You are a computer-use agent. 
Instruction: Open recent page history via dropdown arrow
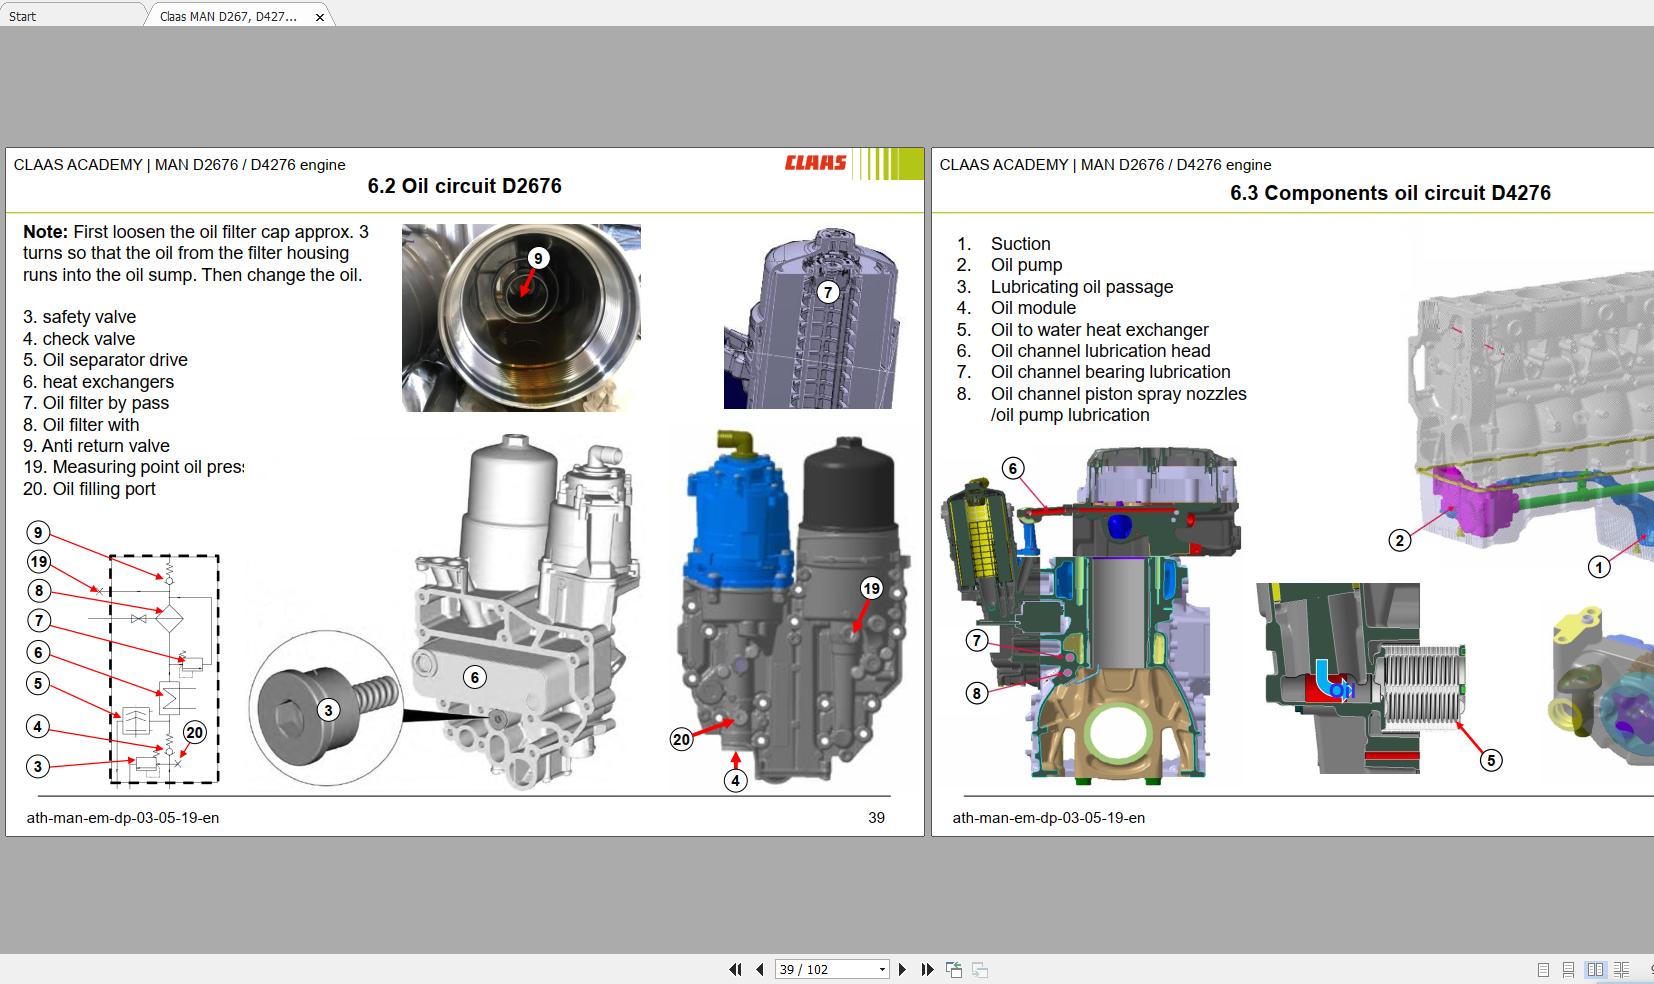(880, 969)
